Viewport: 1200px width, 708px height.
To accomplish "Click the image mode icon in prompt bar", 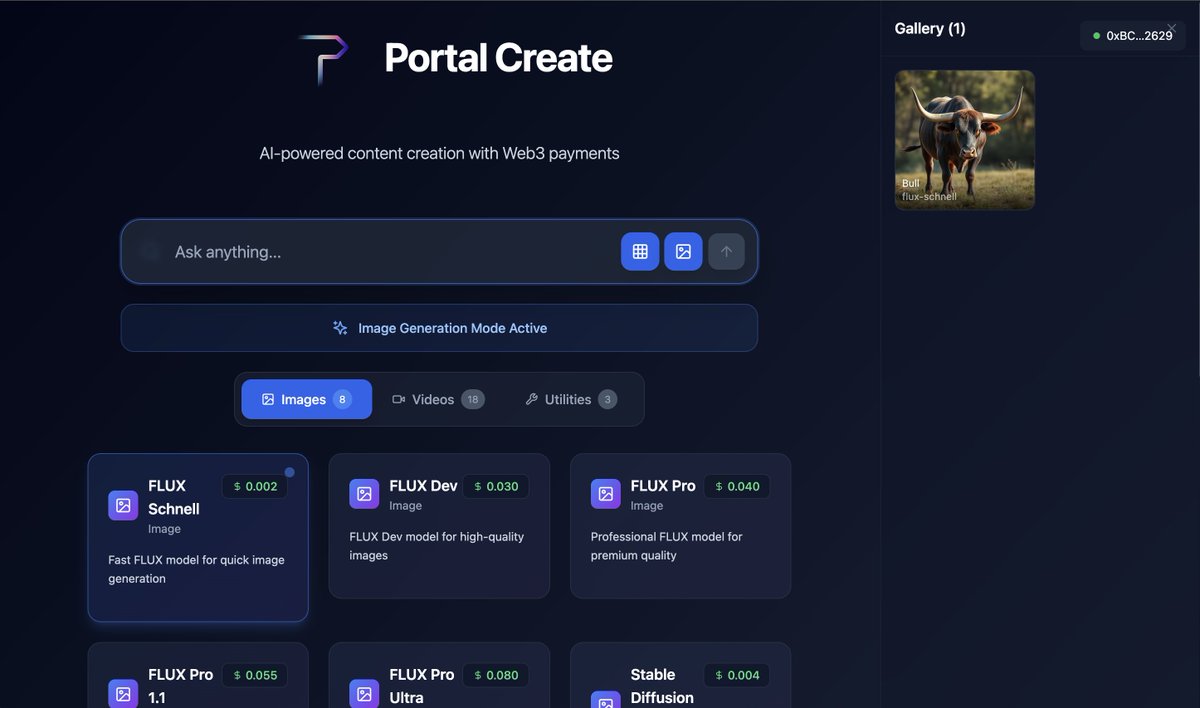I will pyautogui.click(x=683, y=252).
